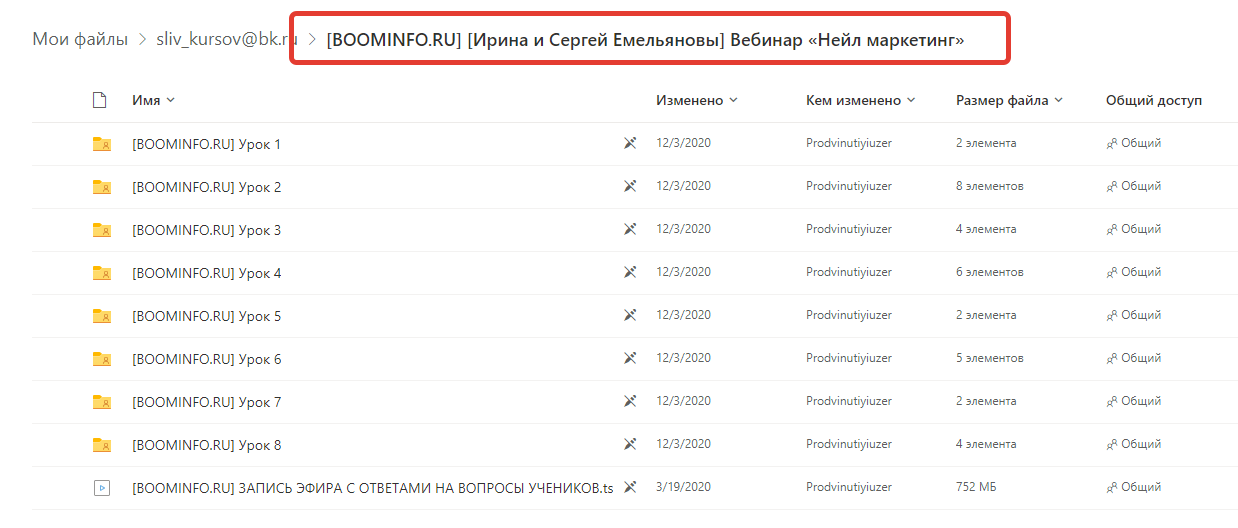
Task: Select the Урок 4 folder icon
Action: point(101,273)
